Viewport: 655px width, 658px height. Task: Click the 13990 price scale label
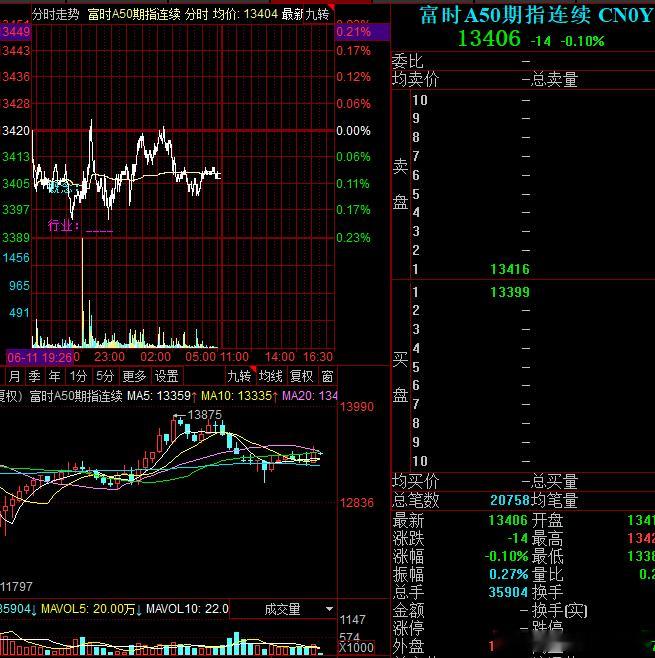click(x=357, y=407)
